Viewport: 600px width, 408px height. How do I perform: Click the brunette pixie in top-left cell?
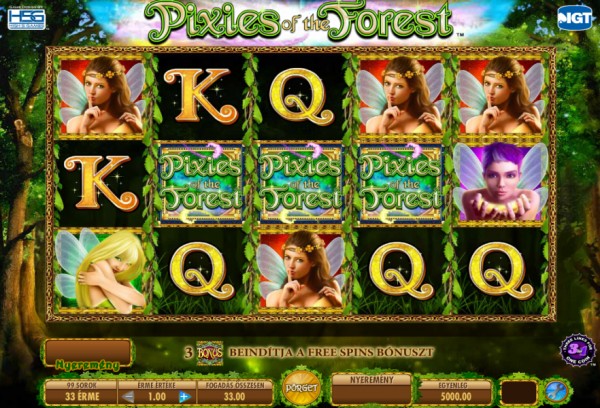[x=101, y=96]
